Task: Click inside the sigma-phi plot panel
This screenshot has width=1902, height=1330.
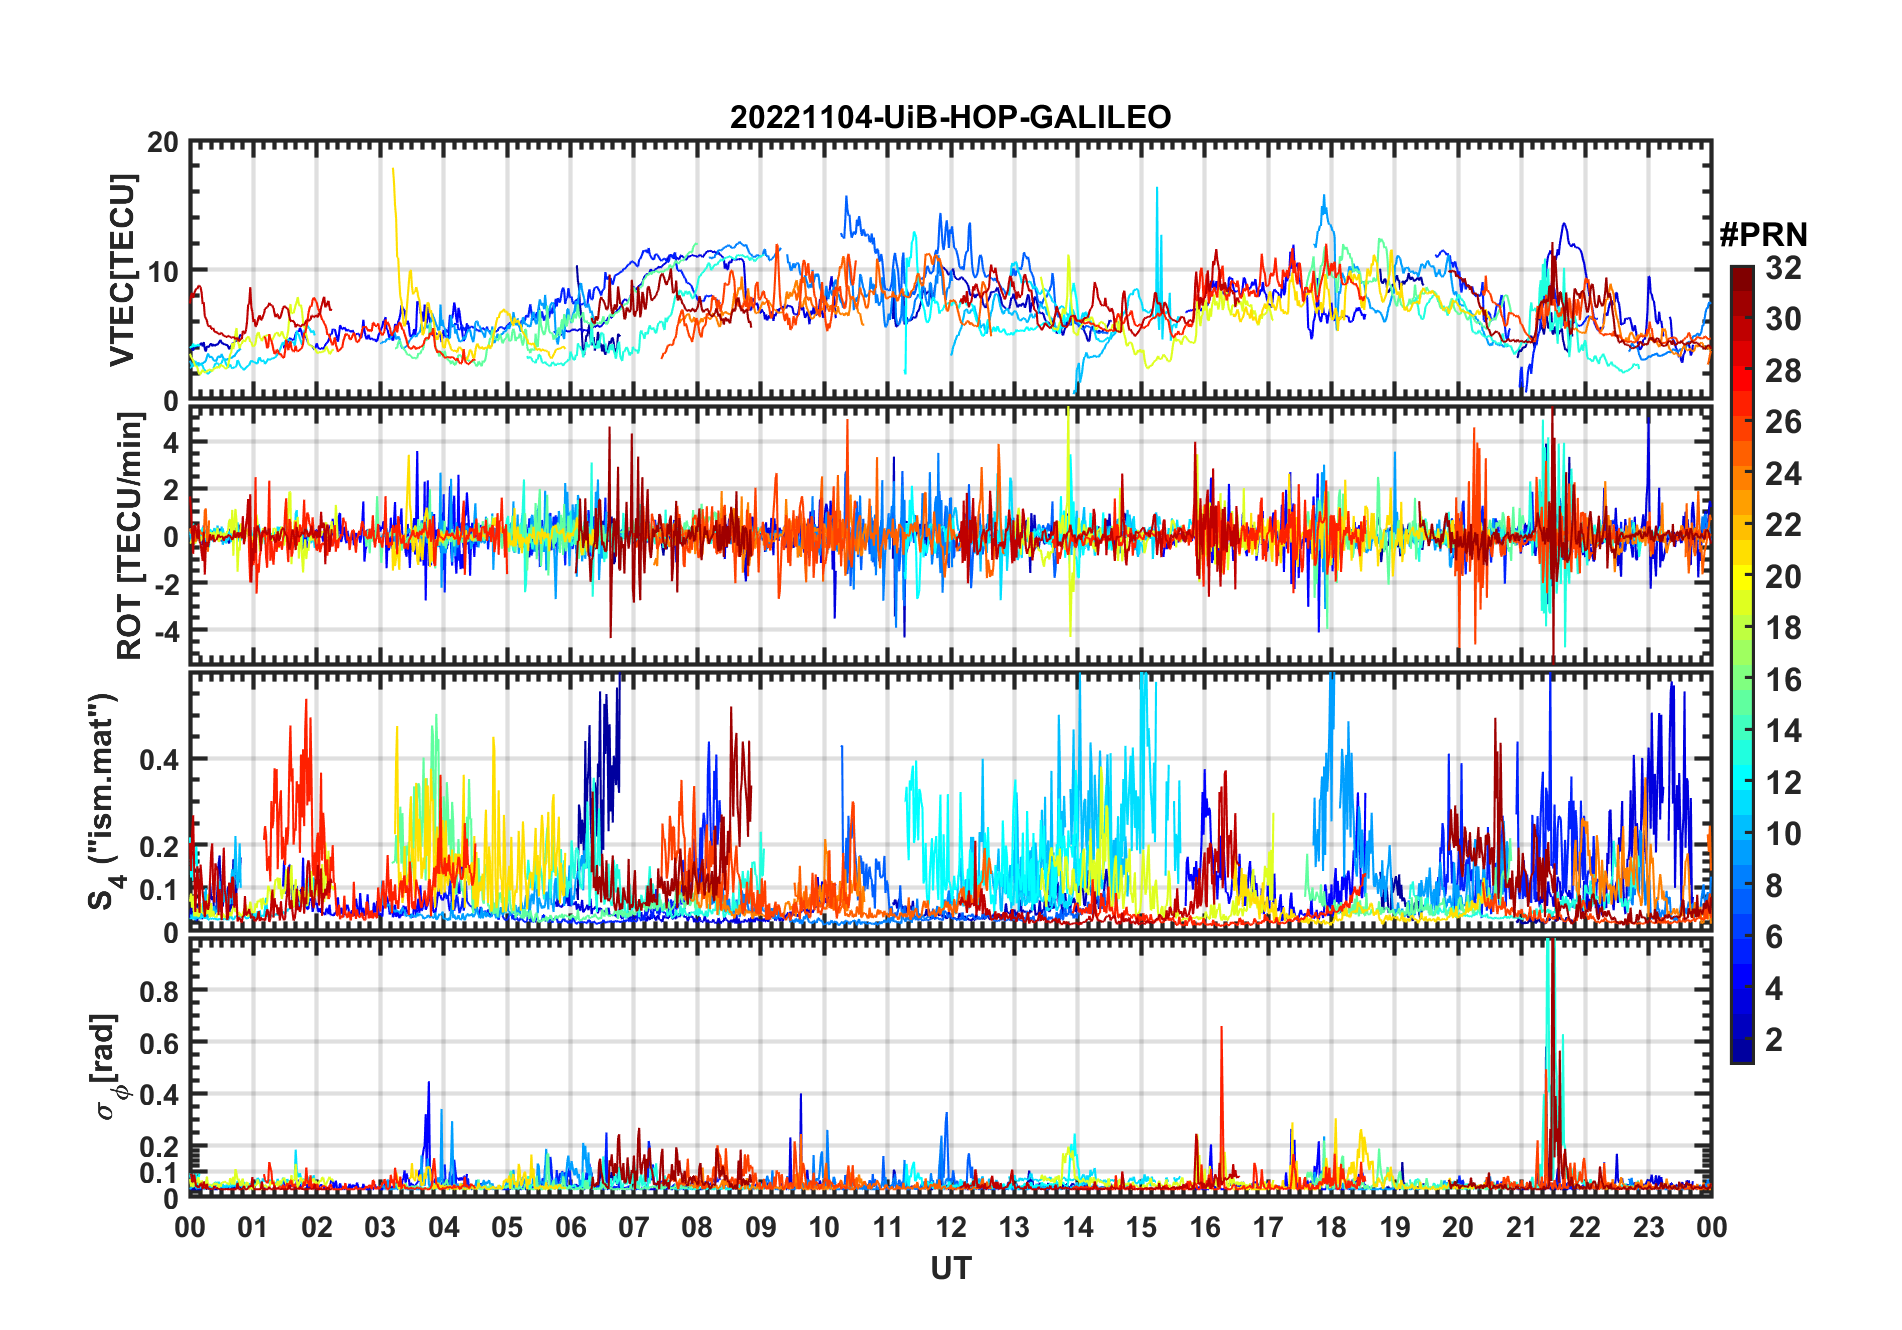Action: 951,1067
